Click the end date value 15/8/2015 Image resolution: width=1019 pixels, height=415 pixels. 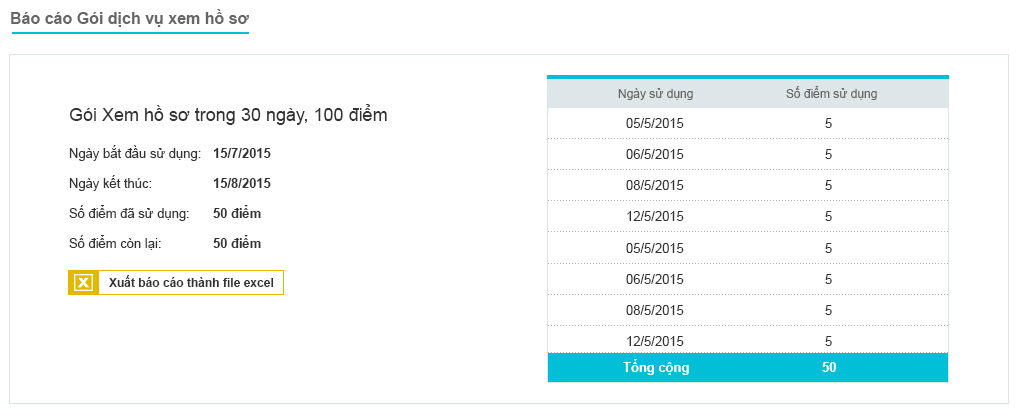[242, 184]
